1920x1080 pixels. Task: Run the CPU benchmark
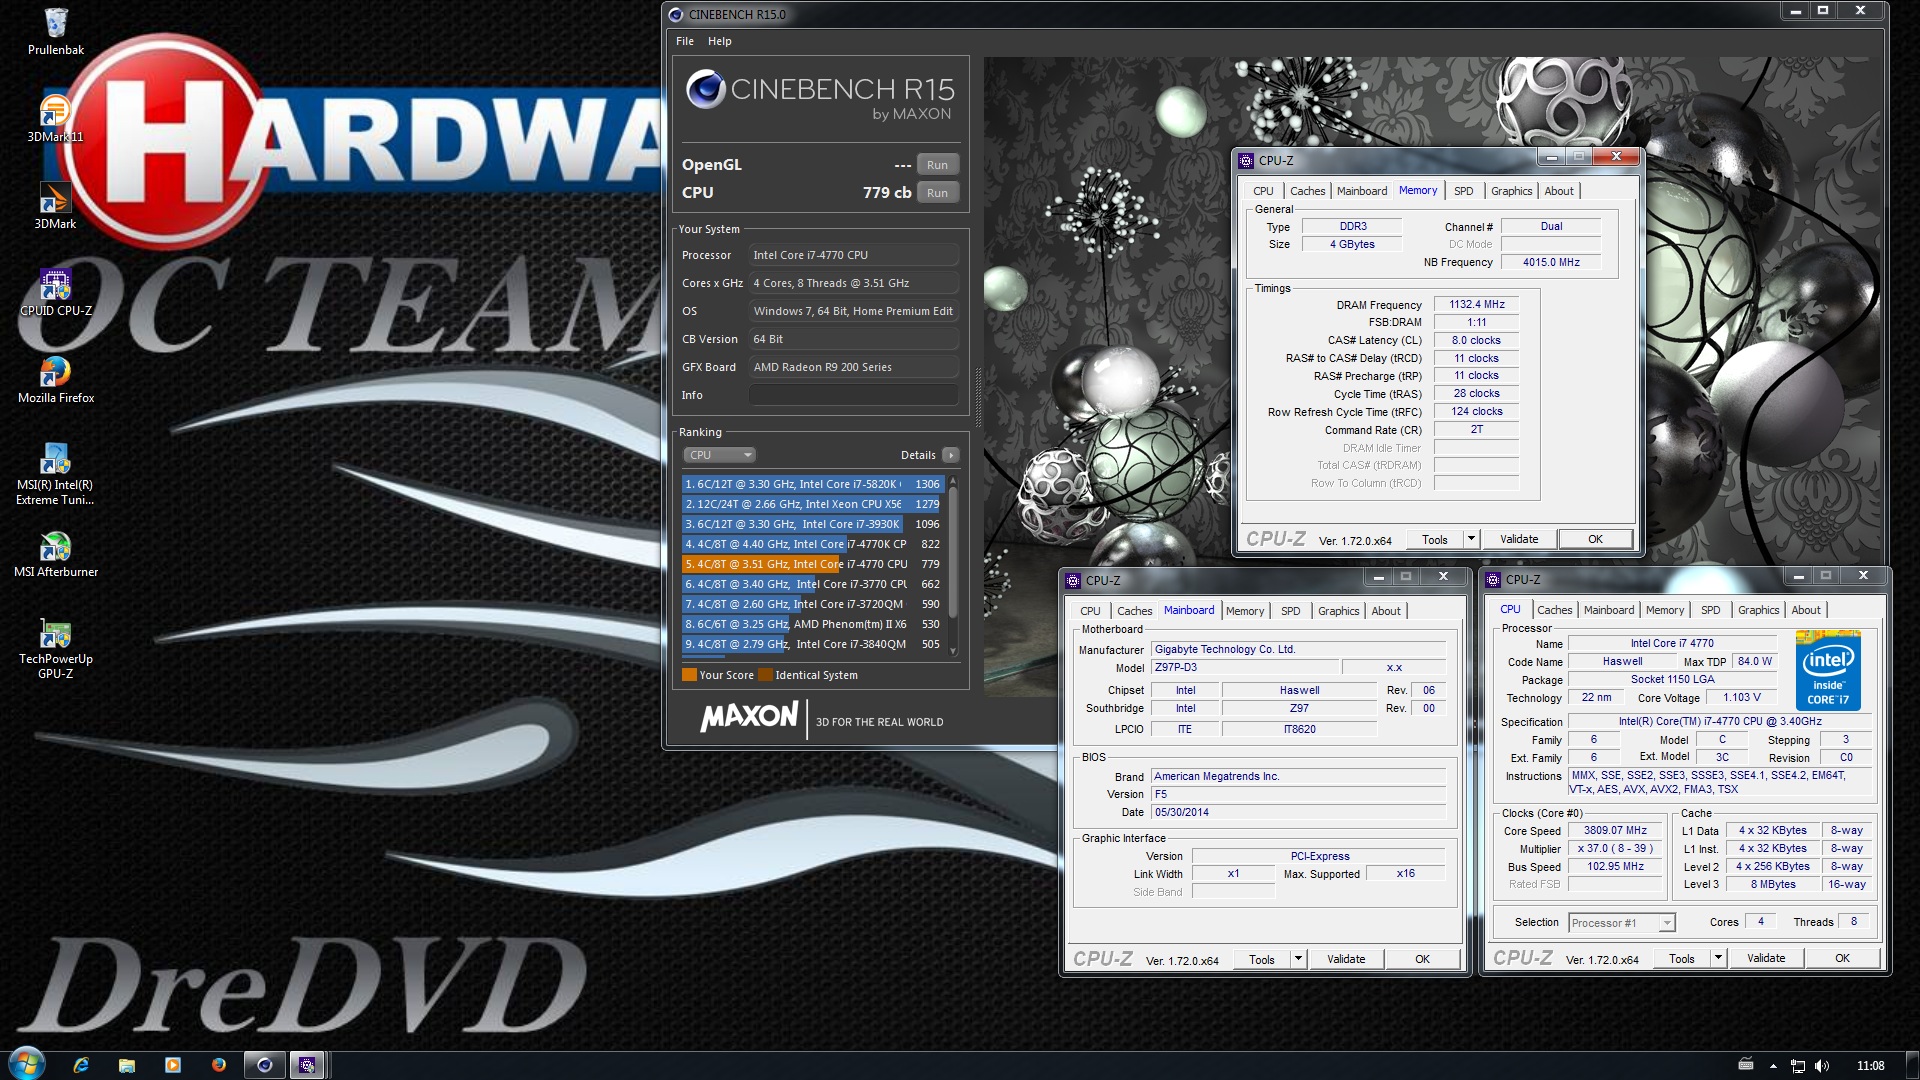point(937,193)
